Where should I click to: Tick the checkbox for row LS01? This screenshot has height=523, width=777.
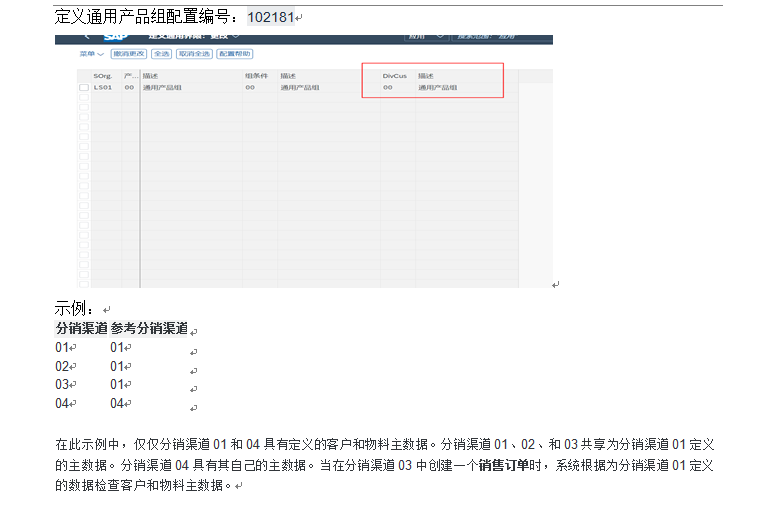click(x=84, y=88)
